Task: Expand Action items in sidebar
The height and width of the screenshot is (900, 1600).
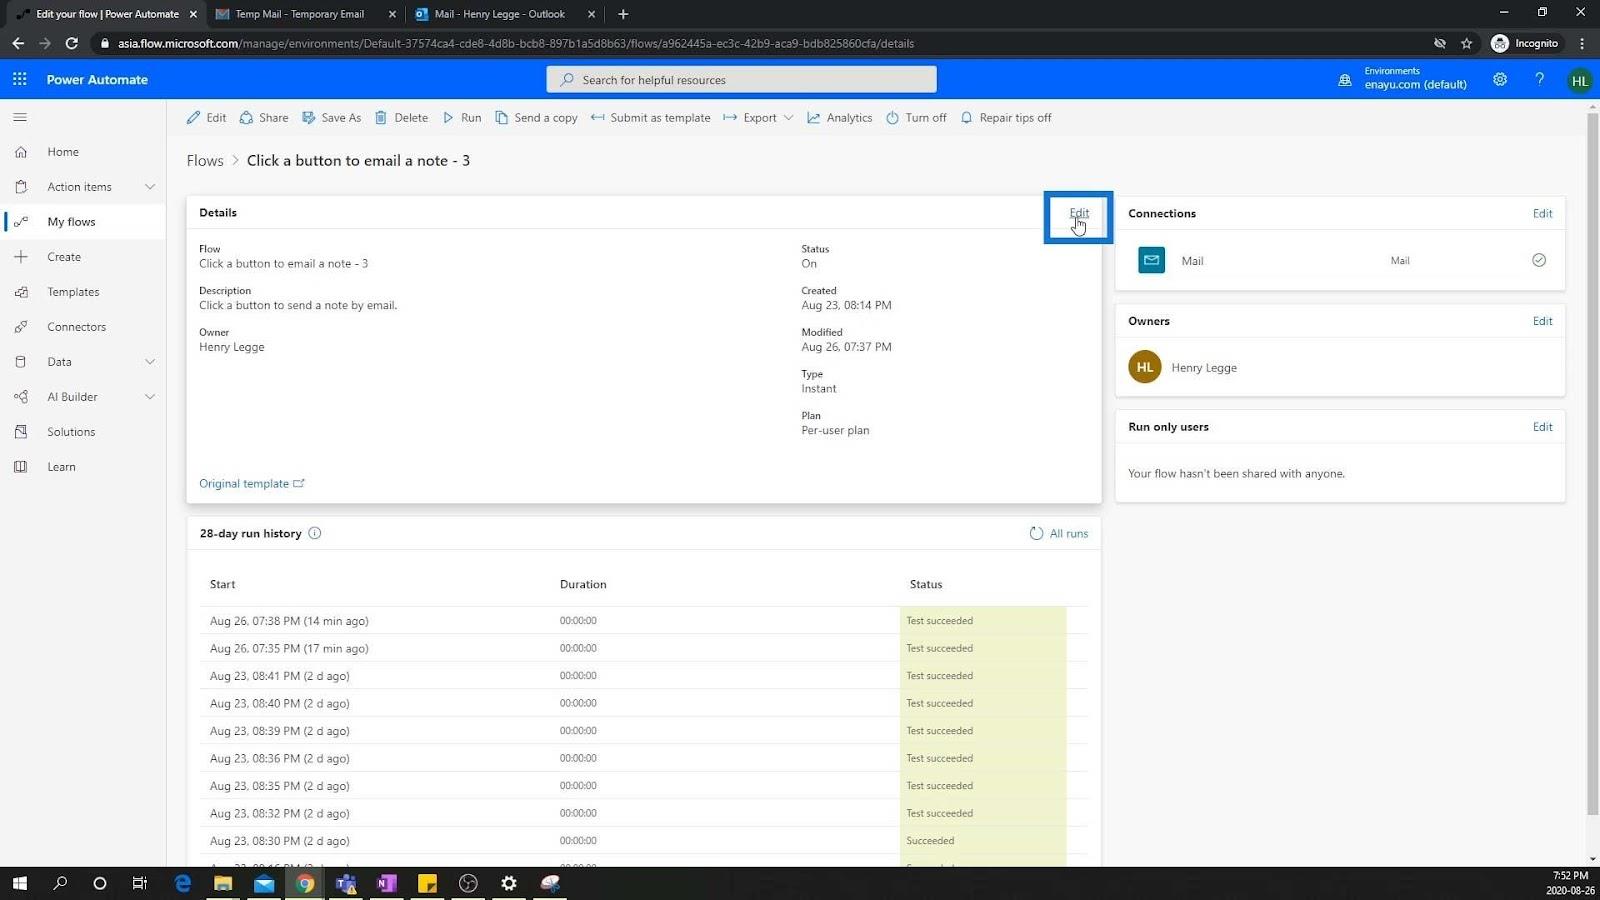Action: 150,187
